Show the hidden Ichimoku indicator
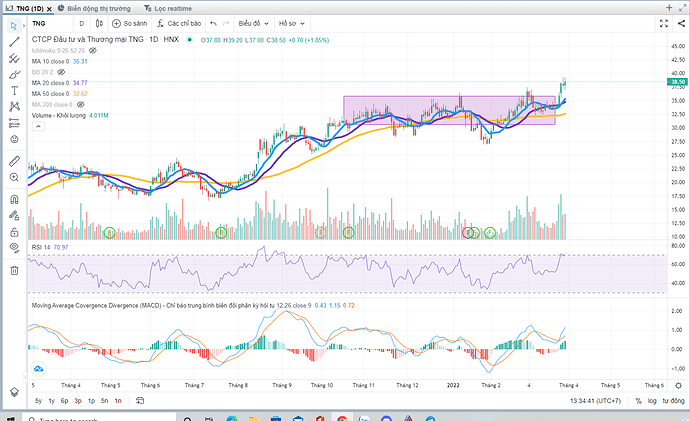This screenshot has height=421, width=690. tap(93, 49)
